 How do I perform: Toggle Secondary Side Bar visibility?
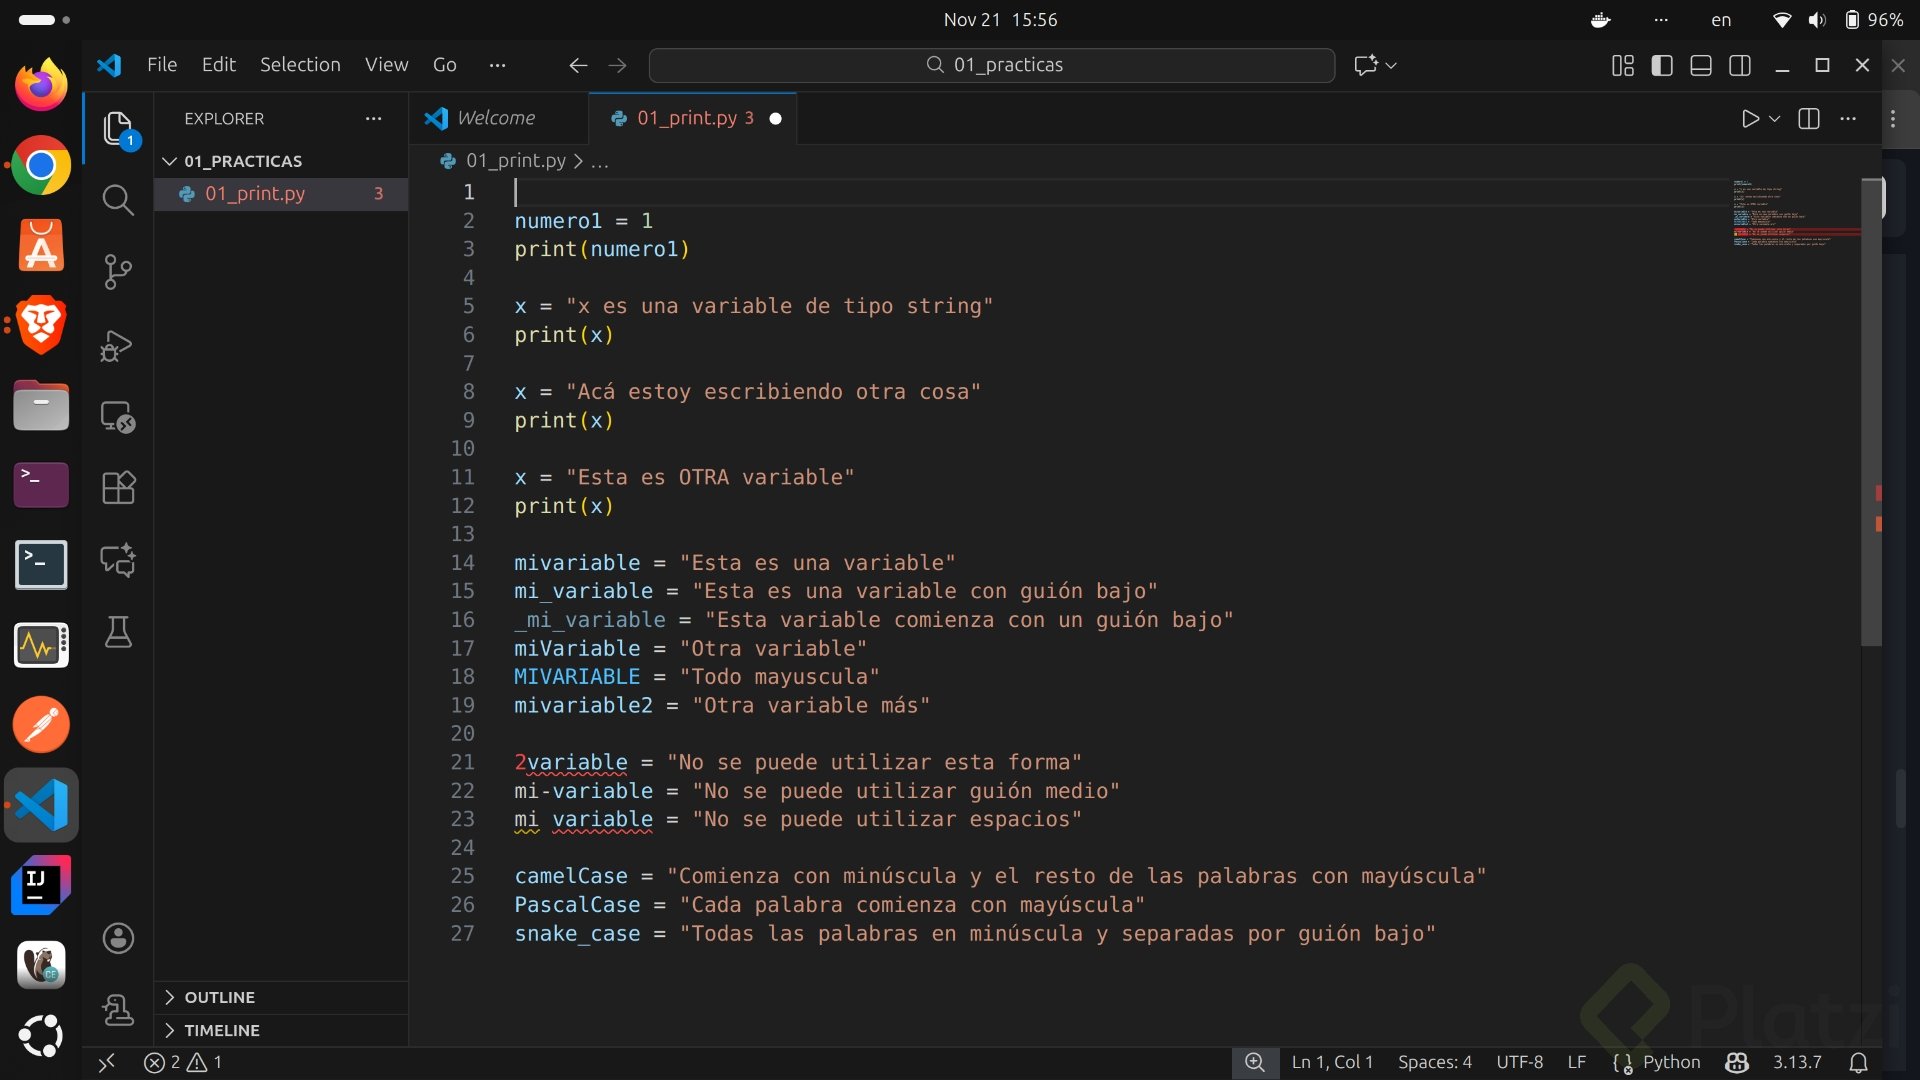tap(1740, 65)
